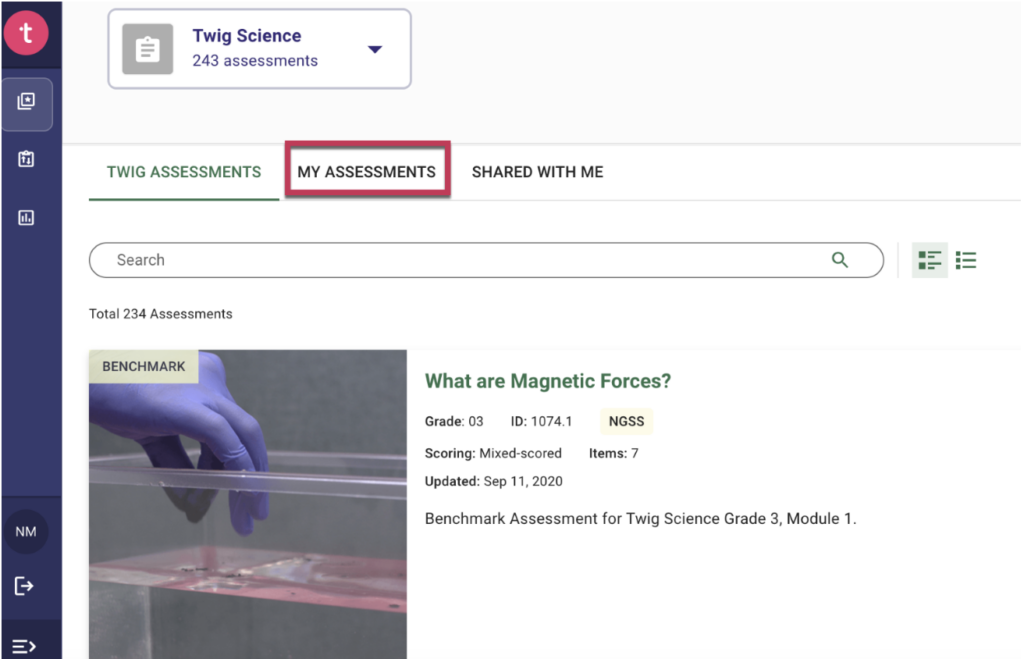Switch to detailed card view
This screenshot has width=1024, height=659.
[x=929, y=261]
